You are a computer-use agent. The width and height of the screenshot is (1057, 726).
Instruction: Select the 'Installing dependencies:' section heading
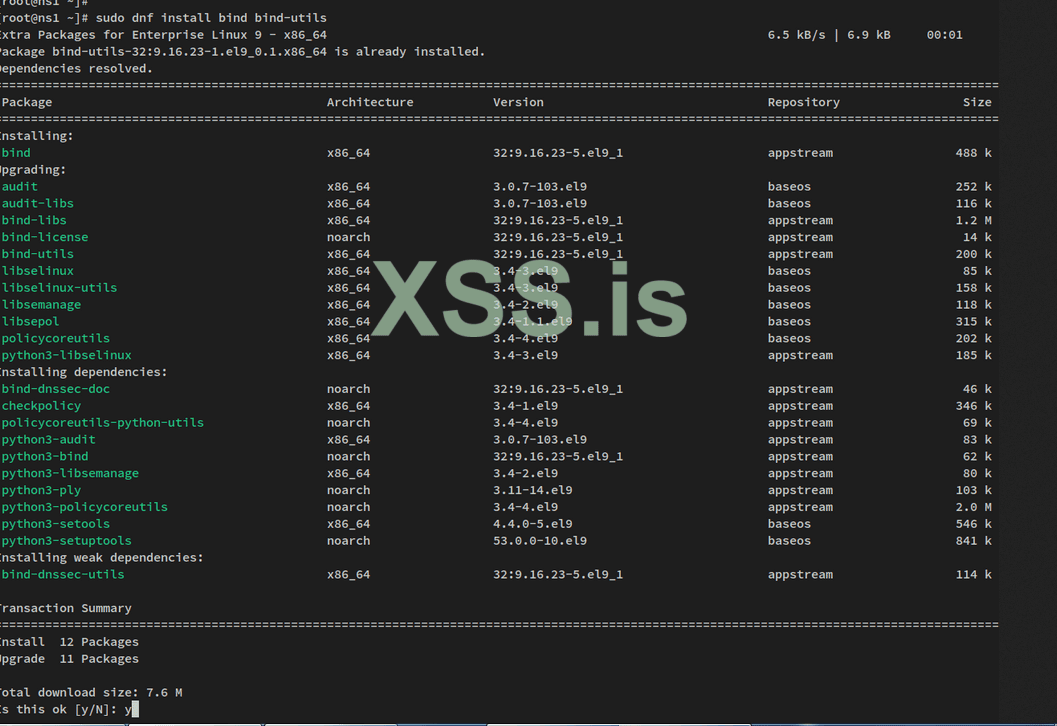[x=84, y=372]
